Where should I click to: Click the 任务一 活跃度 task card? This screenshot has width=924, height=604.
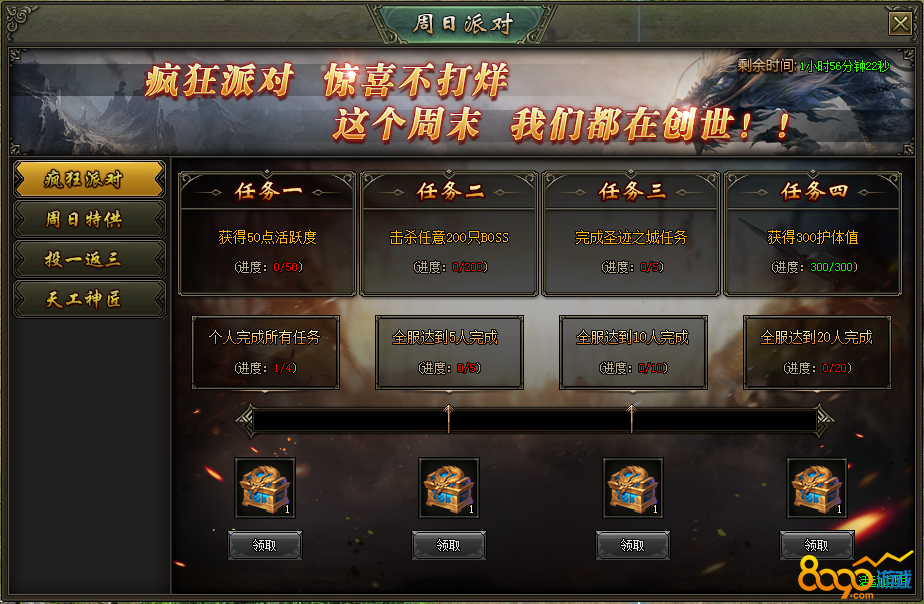coord(267,233)
